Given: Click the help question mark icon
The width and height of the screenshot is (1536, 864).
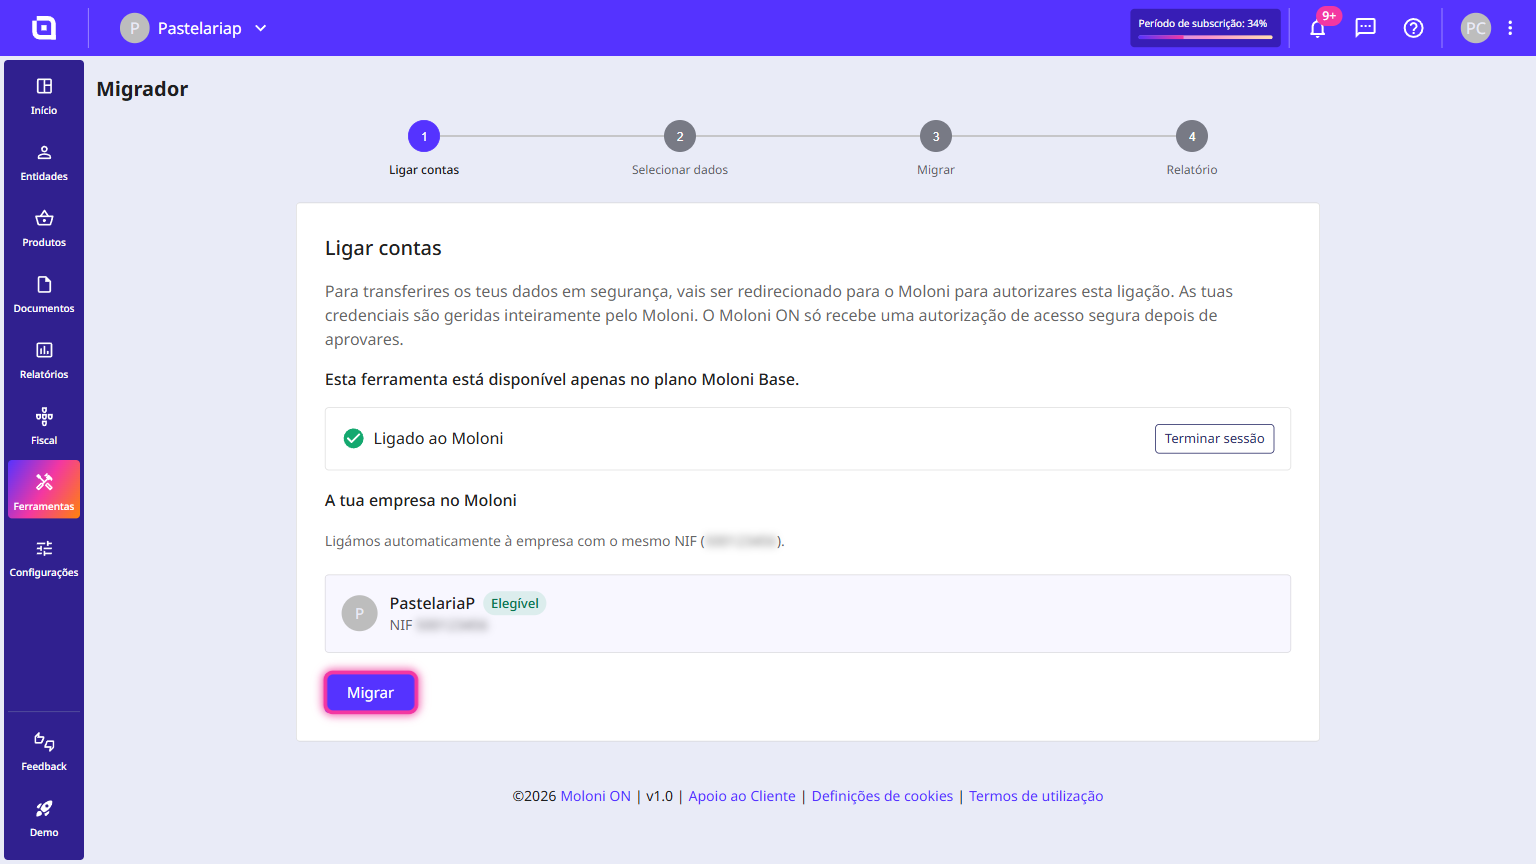Looking at the screenshot, I should 1414,28.
